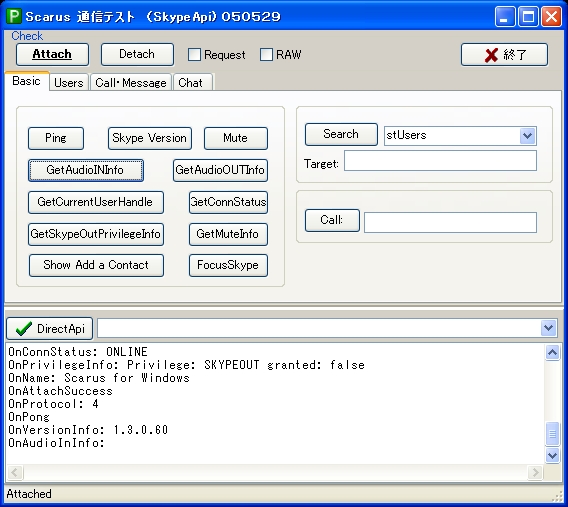568x507 pixels.
Task: Click the OnName: Scarus for Windows line
Action: (99, 377)
